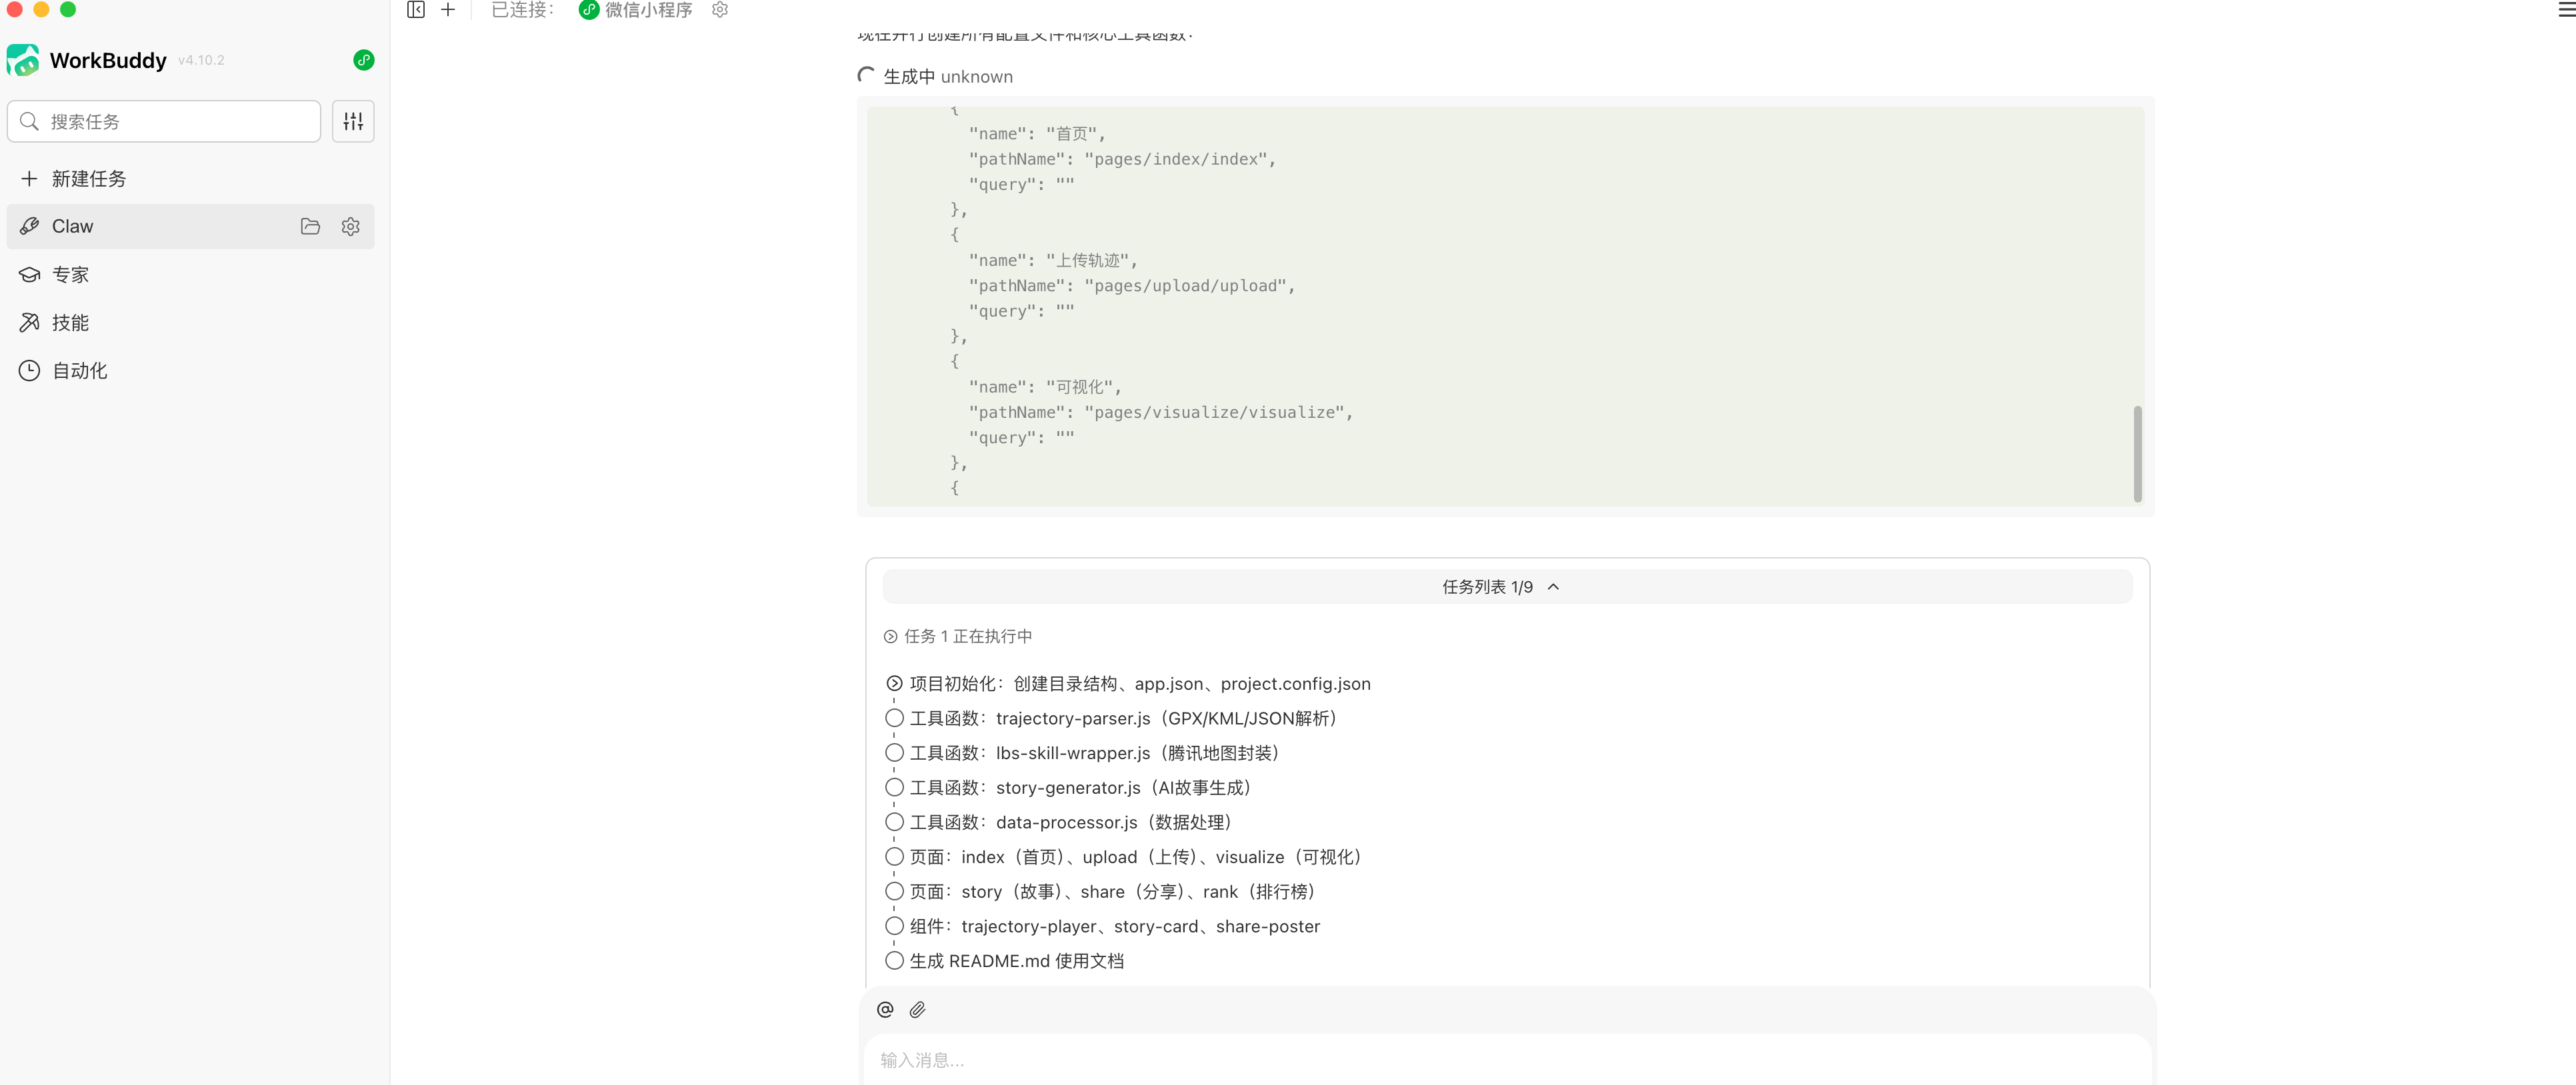The width and height of the screenshot is (2576, 1085).
Task: Toggle circle for story-generator.js task
Action: coord(894,788)
